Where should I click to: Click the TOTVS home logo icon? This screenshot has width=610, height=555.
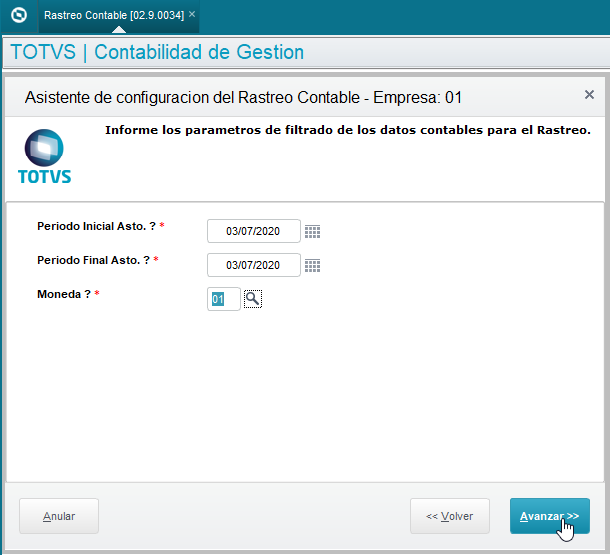(x=19, y=16)
